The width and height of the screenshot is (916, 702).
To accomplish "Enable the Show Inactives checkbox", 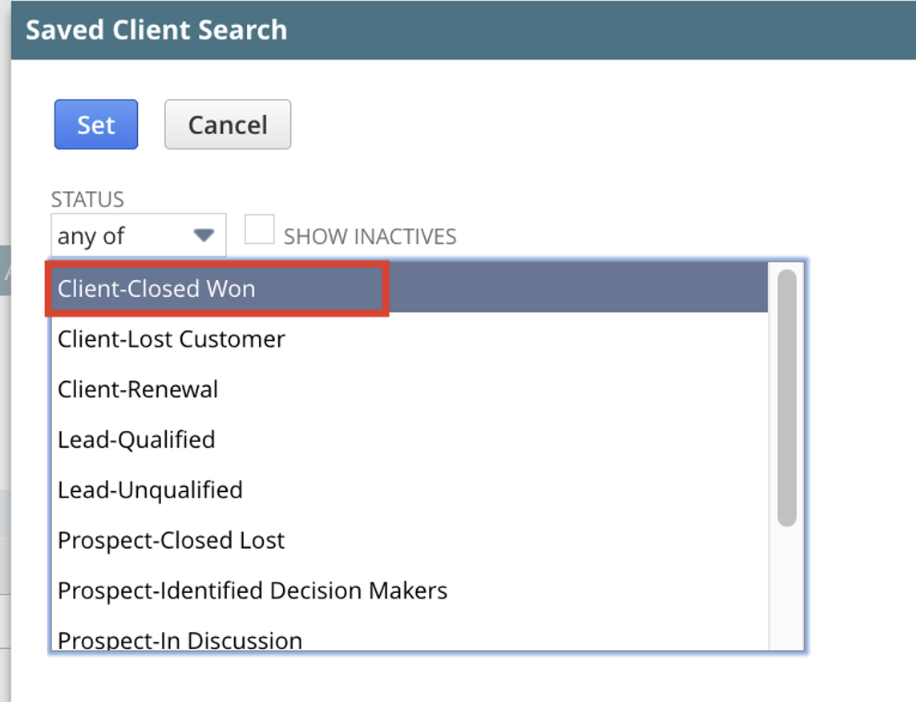I will [259, 229].
